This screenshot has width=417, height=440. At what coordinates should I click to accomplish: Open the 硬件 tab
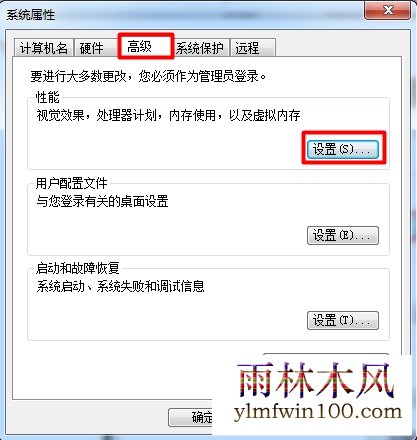click(x=91, y=48)
